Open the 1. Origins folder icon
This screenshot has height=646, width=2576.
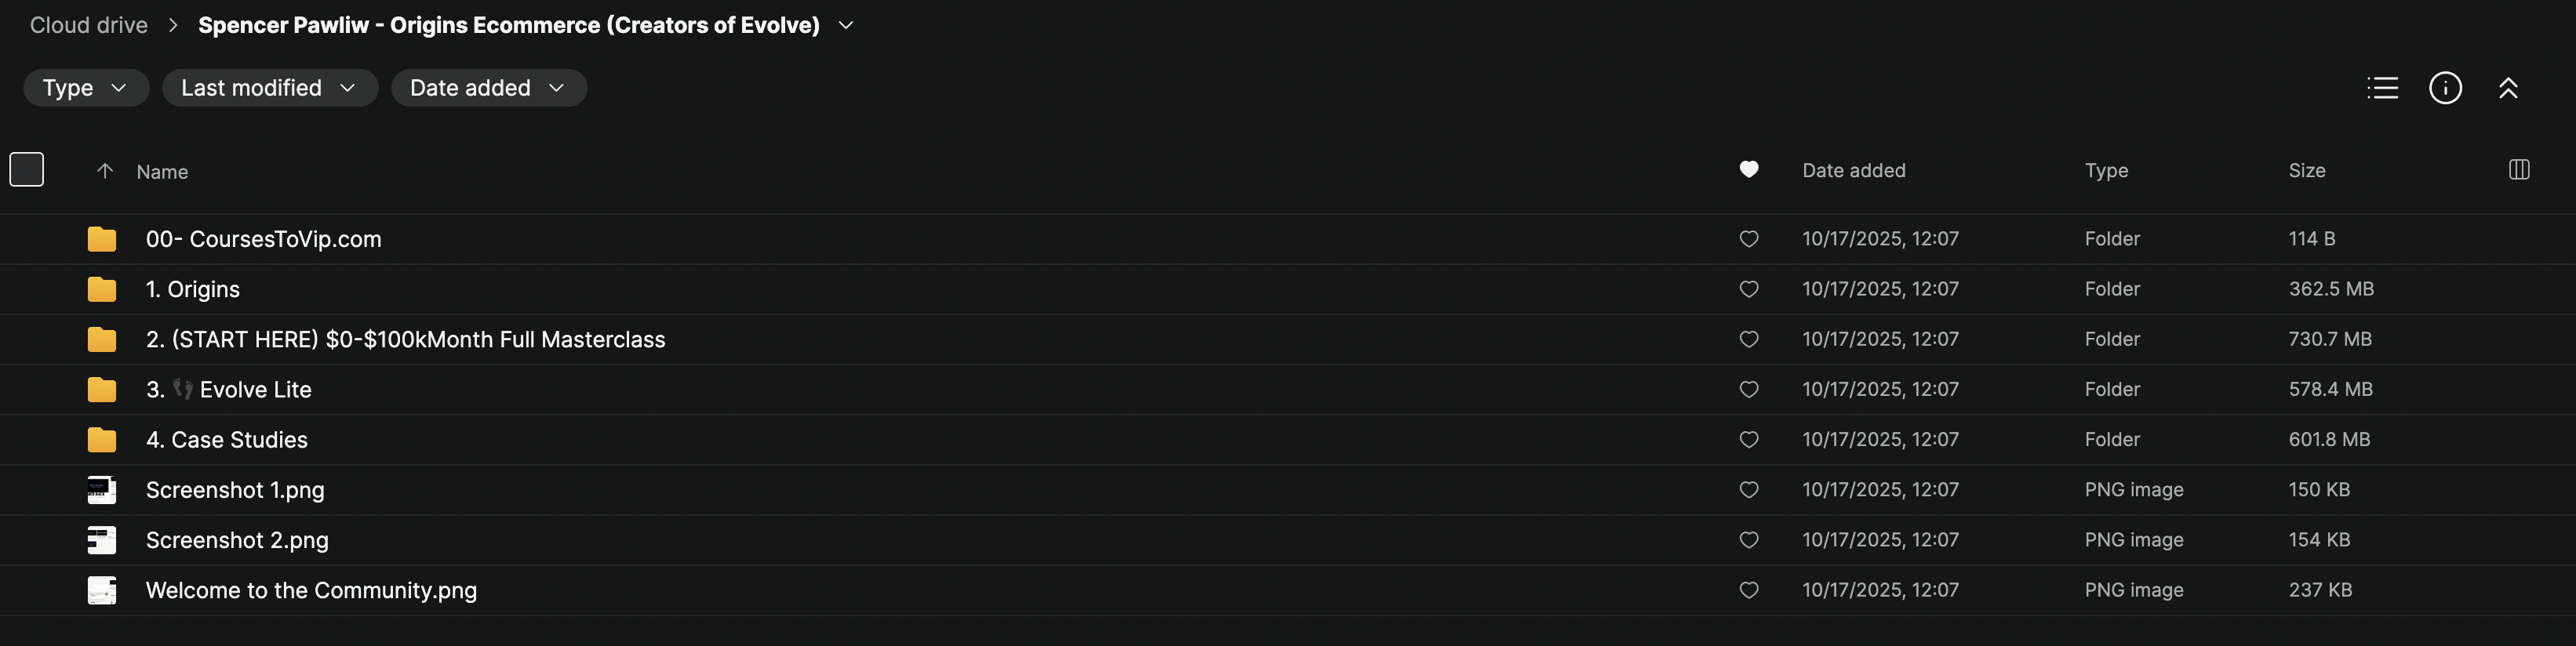coord(102,290)
